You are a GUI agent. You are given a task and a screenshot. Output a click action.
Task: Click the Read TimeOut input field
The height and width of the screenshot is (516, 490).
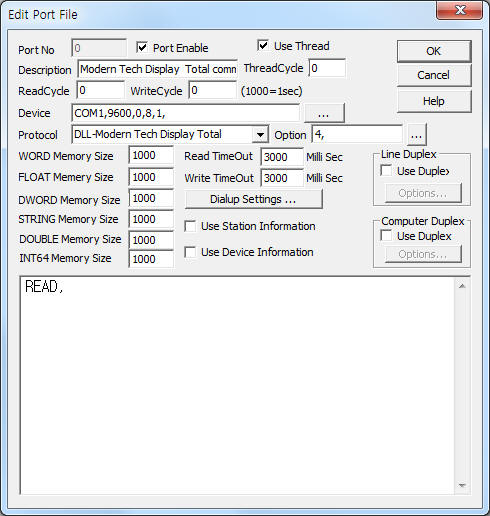282,157
